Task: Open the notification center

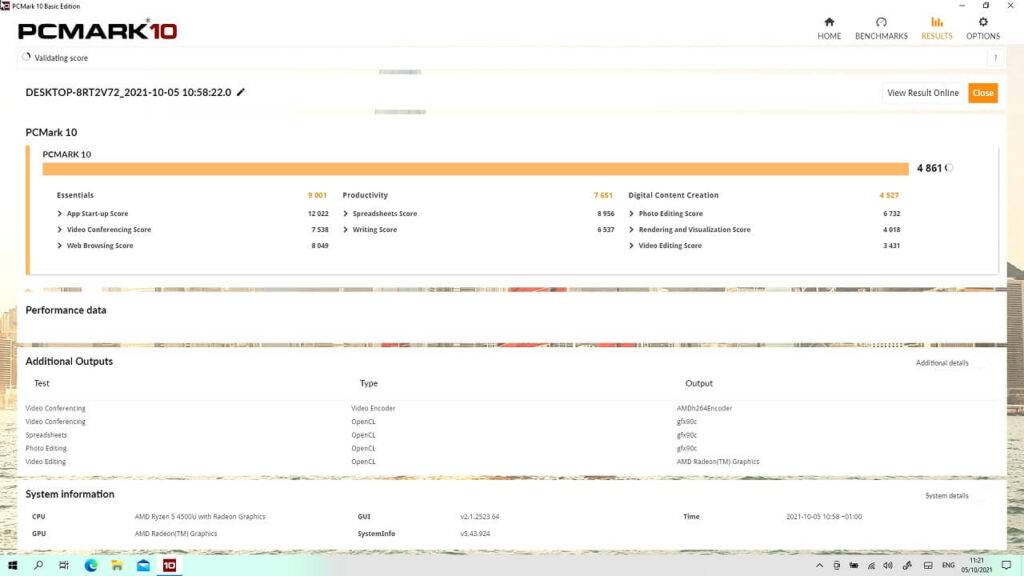Action: 1006,566
